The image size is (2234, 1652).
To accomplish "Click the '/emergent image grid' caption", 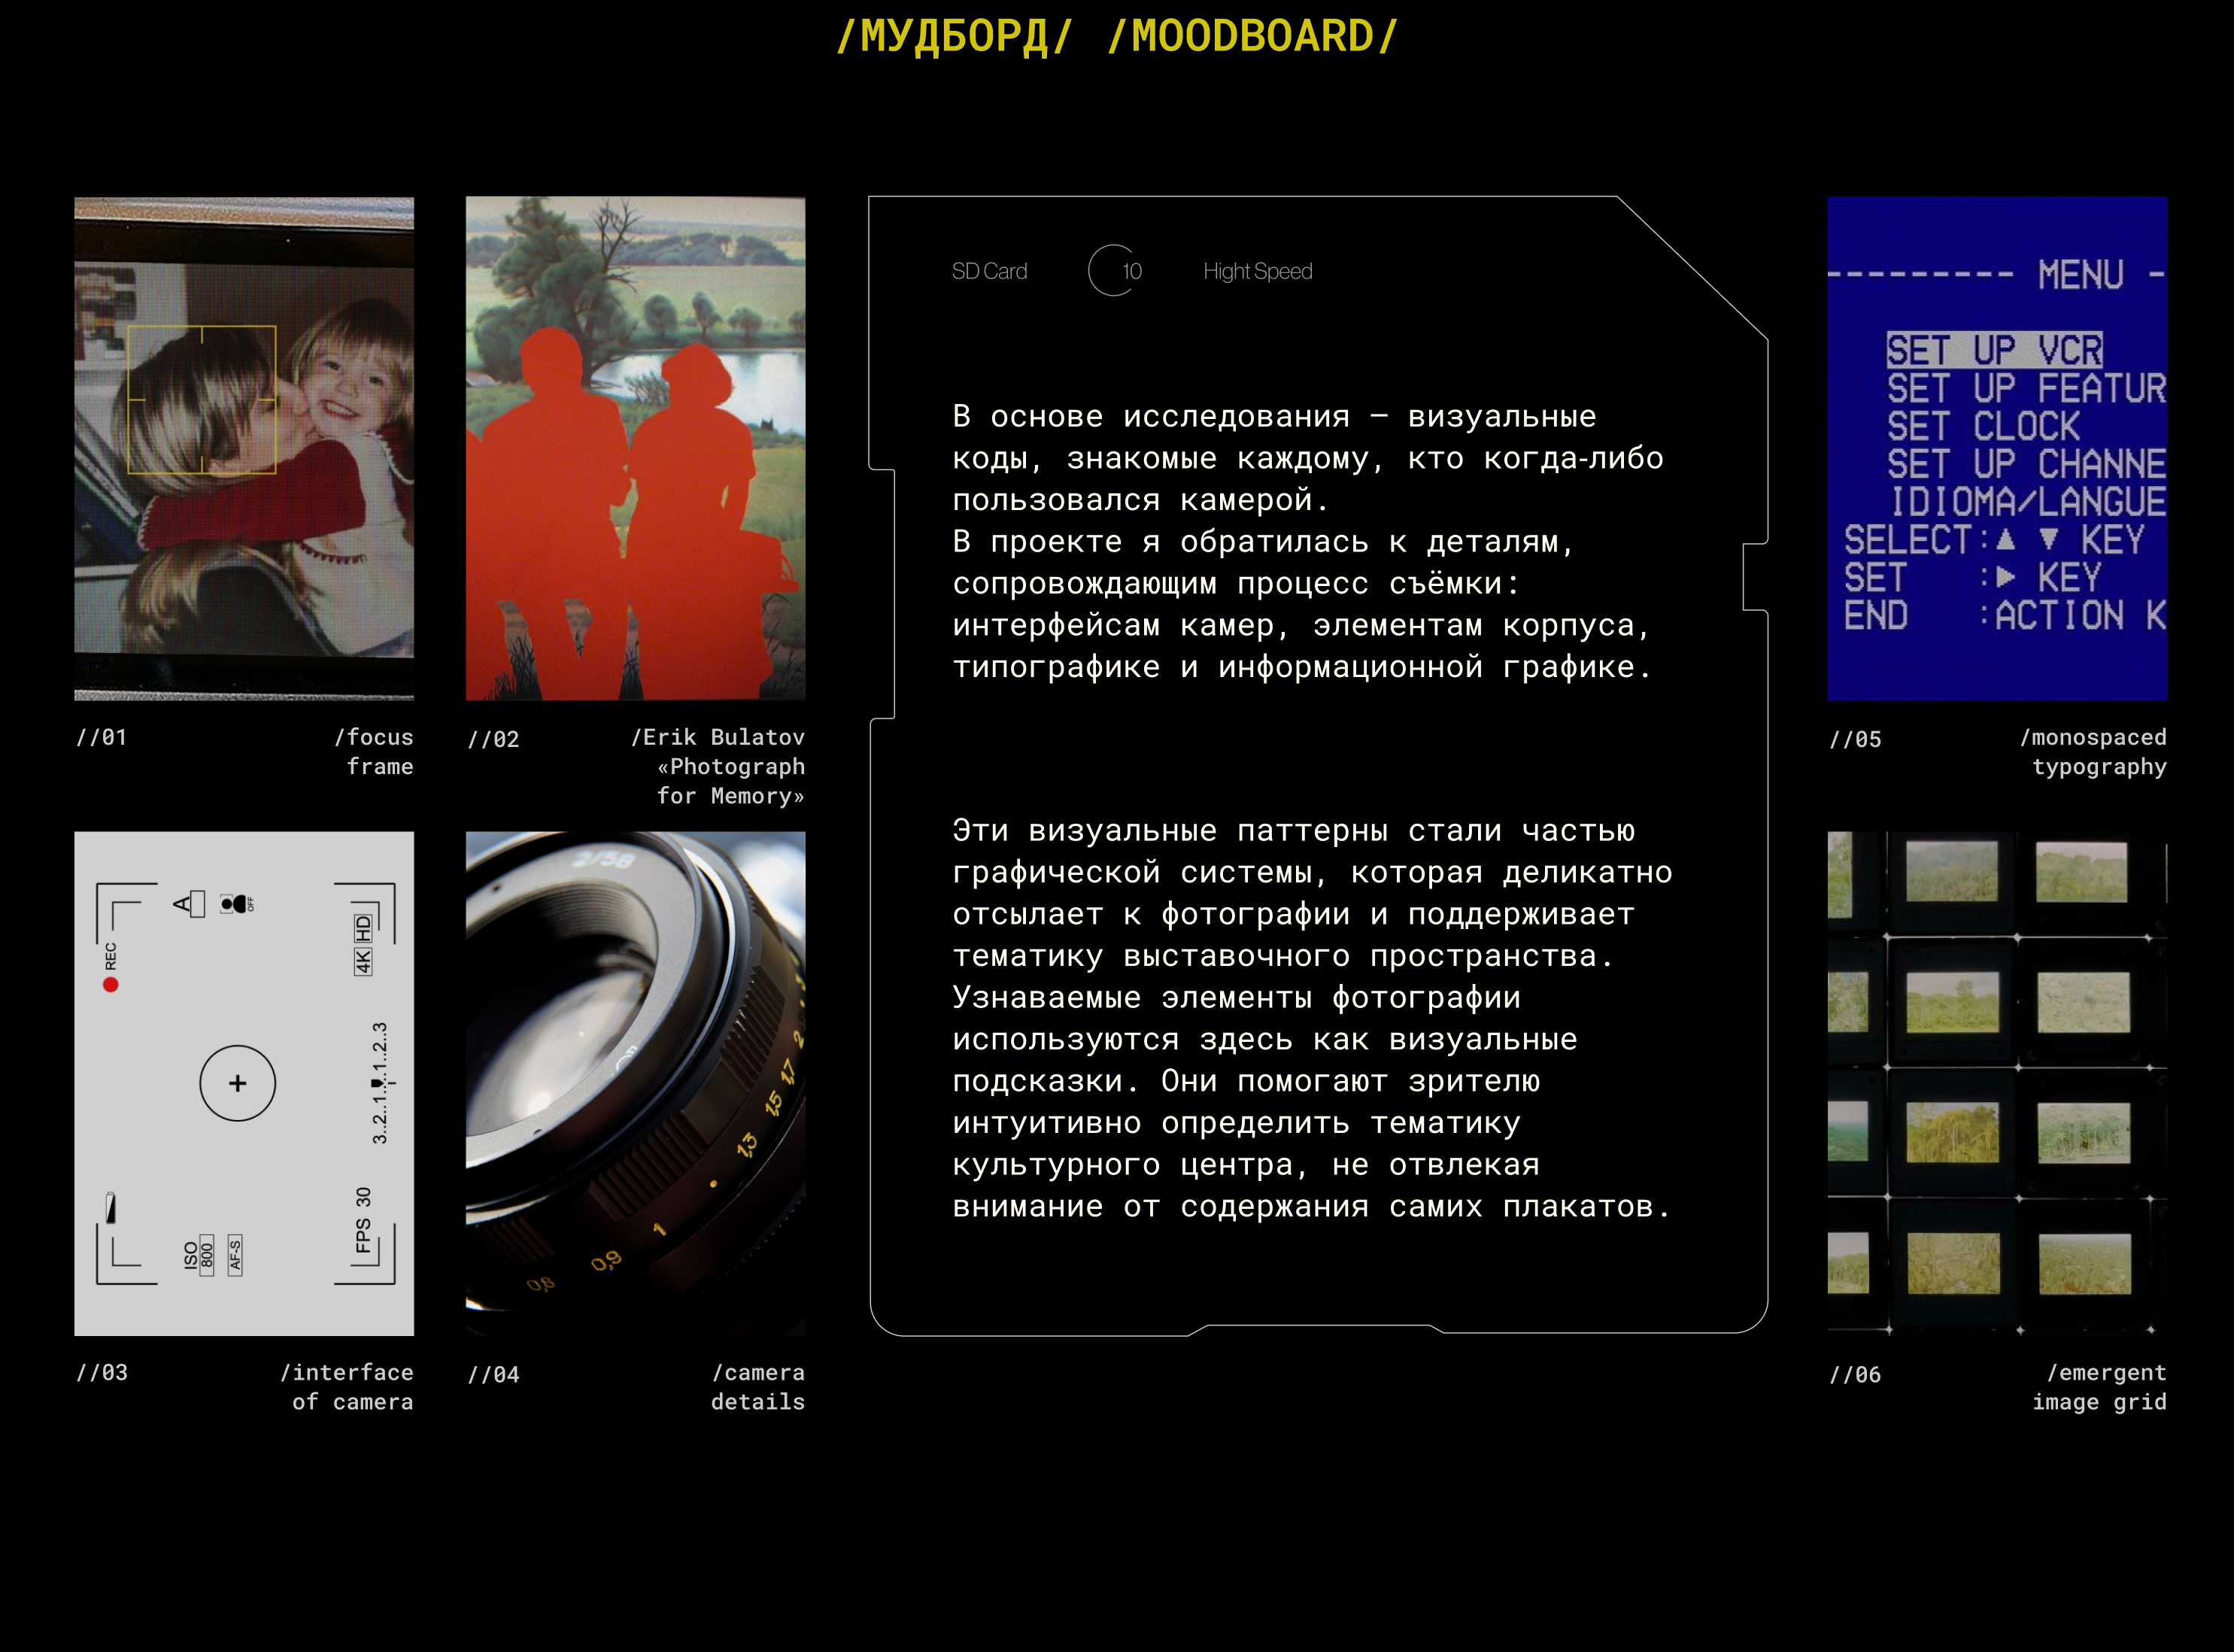I will 2099,1387.
